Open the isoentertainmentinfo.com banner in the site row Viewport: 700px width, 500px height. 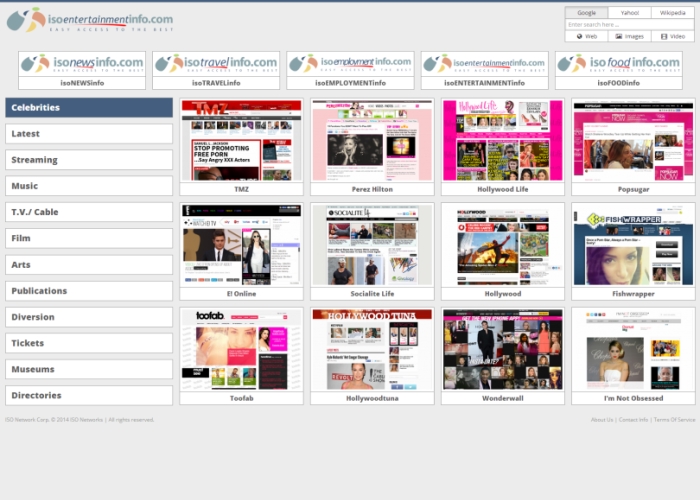484,64
